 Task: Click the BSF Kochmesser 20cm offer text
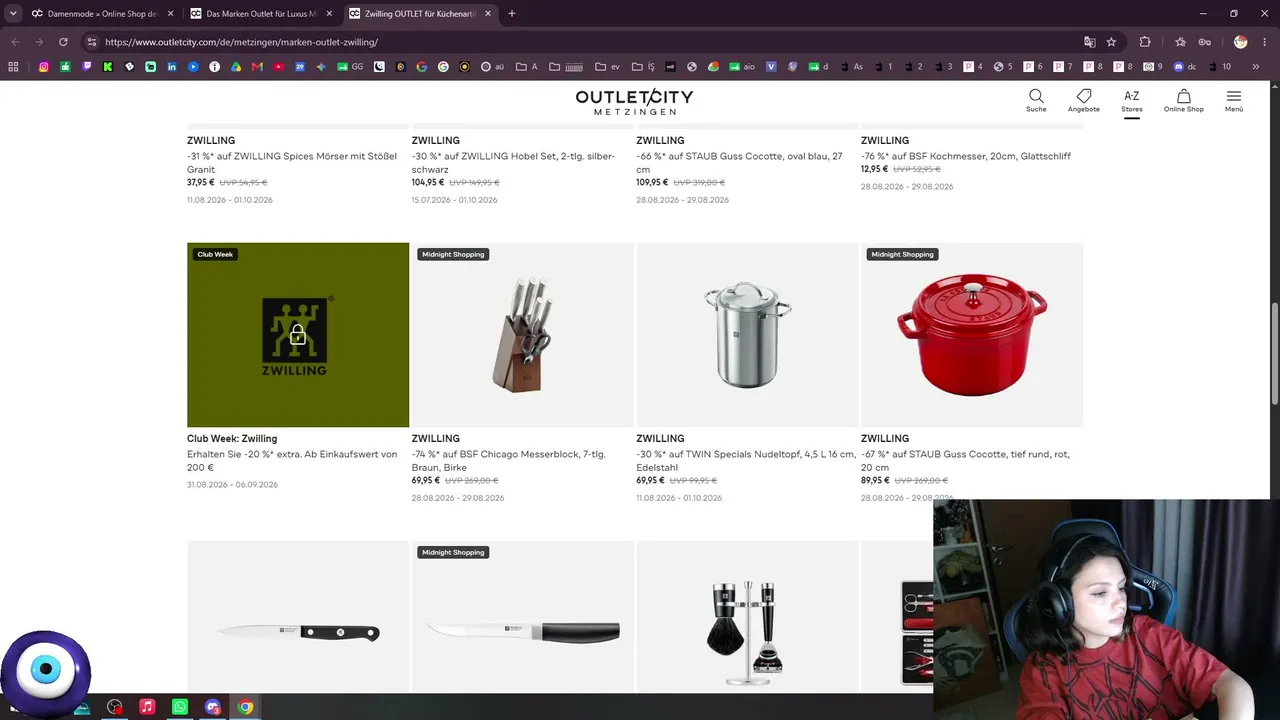click(966, 156)
